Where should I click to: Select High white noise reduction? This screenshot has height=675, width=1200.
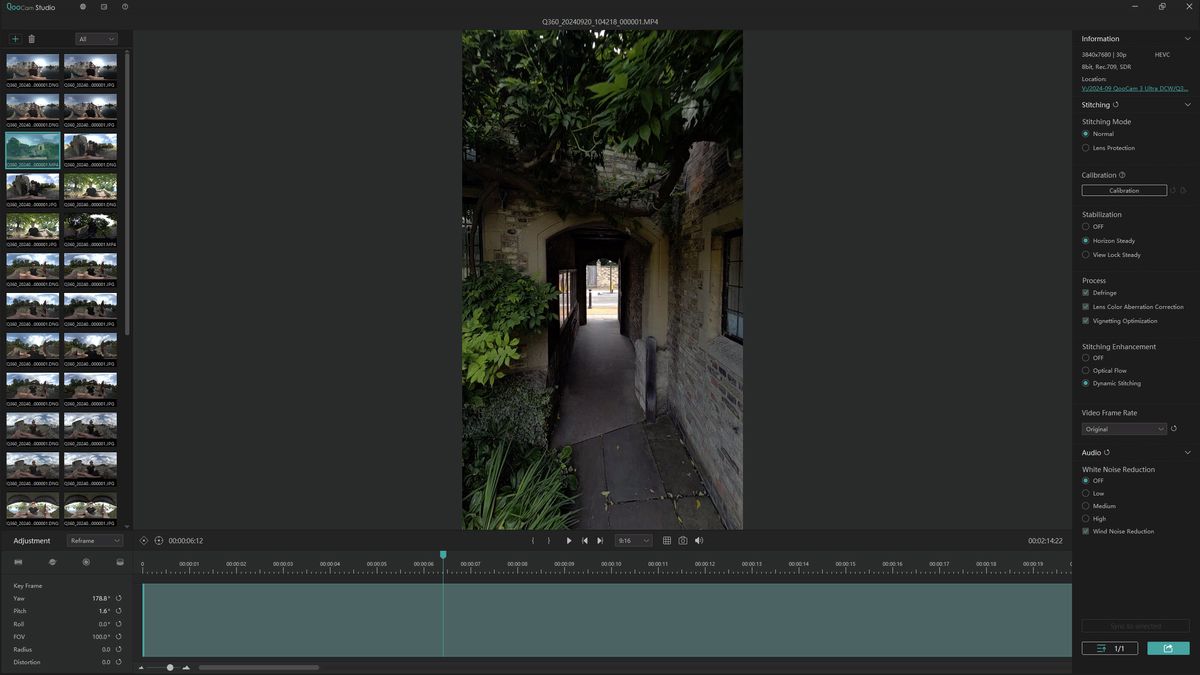(x=1086, y=519)
